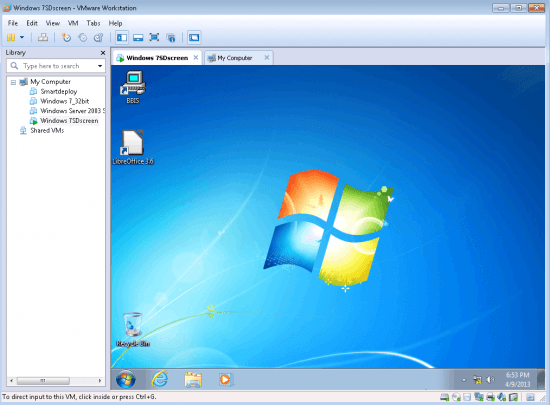The image size is (550, 405).
Task: Click the library horizontal scrollbar thumb
Action: 43,380
